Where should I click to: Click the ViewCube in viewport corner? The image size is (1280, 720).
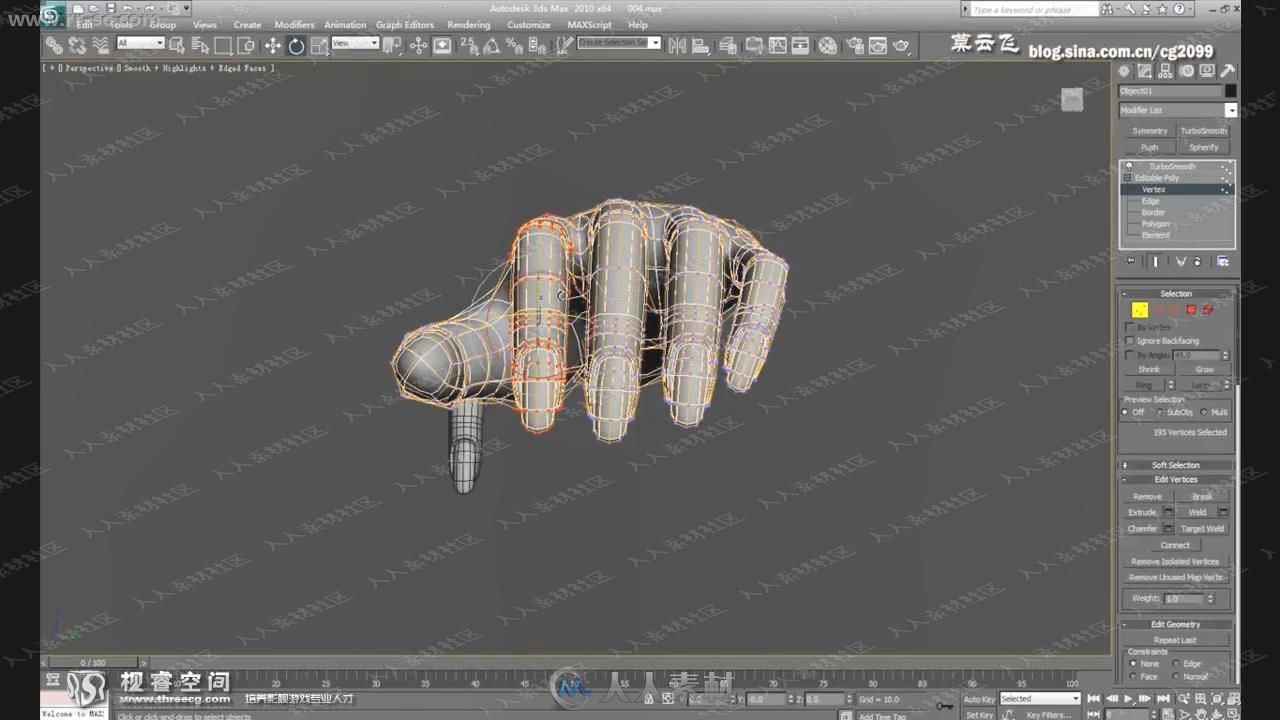pyautogui.click(x=1072, y=99)
